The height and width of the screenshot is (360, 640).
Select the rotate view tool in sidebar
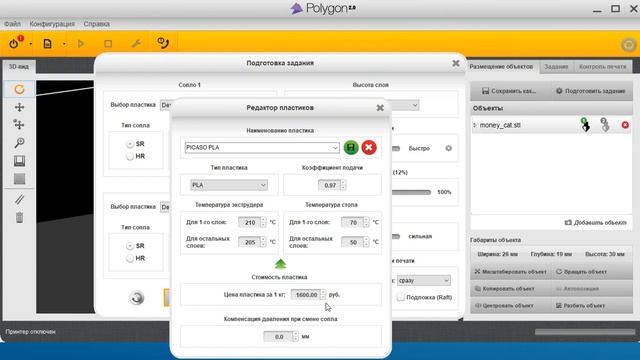click(19, 89)
